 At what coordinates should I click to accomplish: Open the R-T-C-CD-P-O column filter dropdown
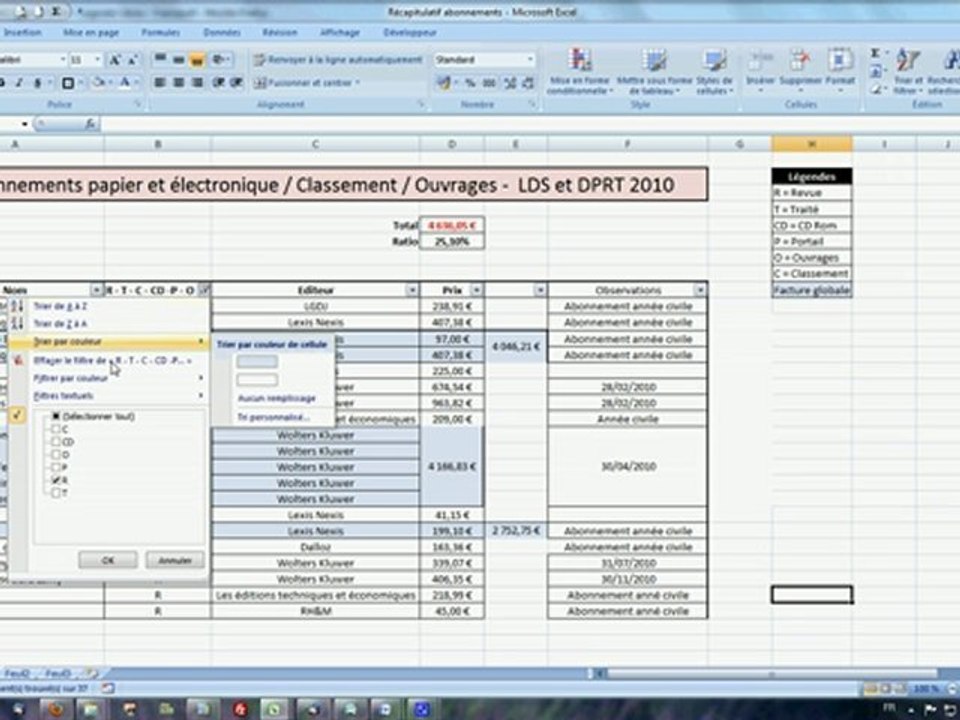[x=204, y=290]
